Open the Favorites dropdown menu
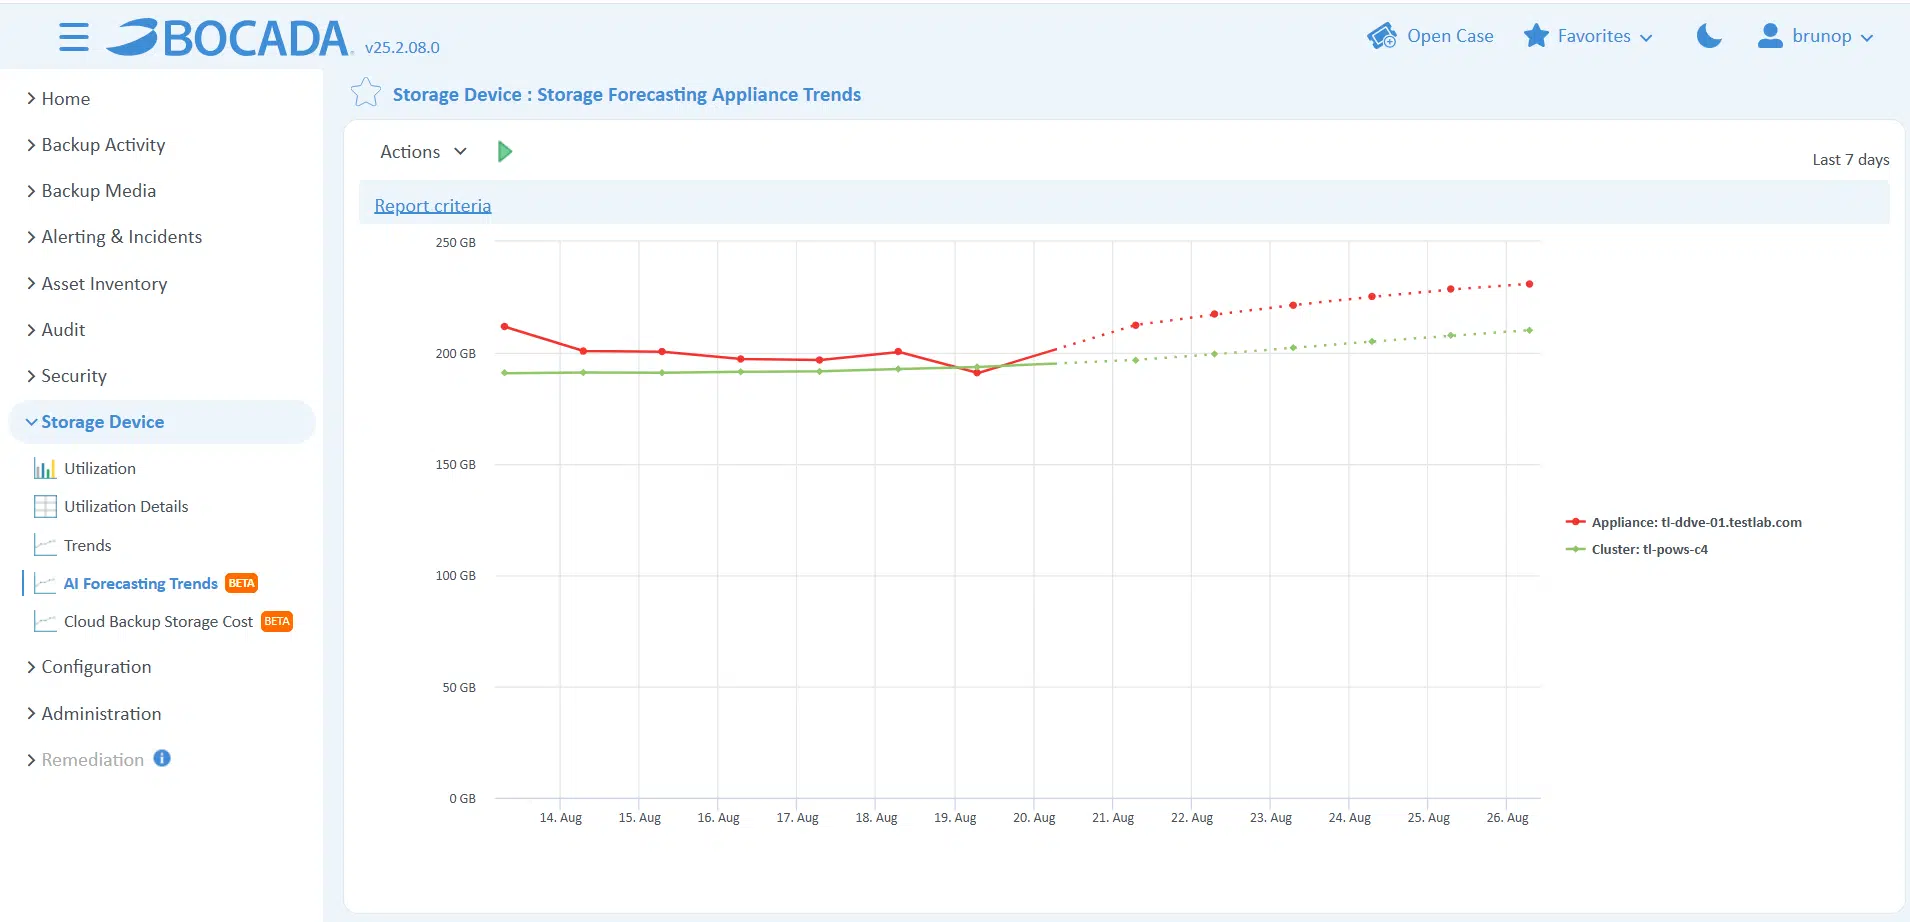The width and height of the screenshot is (1910, 922). (x=1604, y=36)
